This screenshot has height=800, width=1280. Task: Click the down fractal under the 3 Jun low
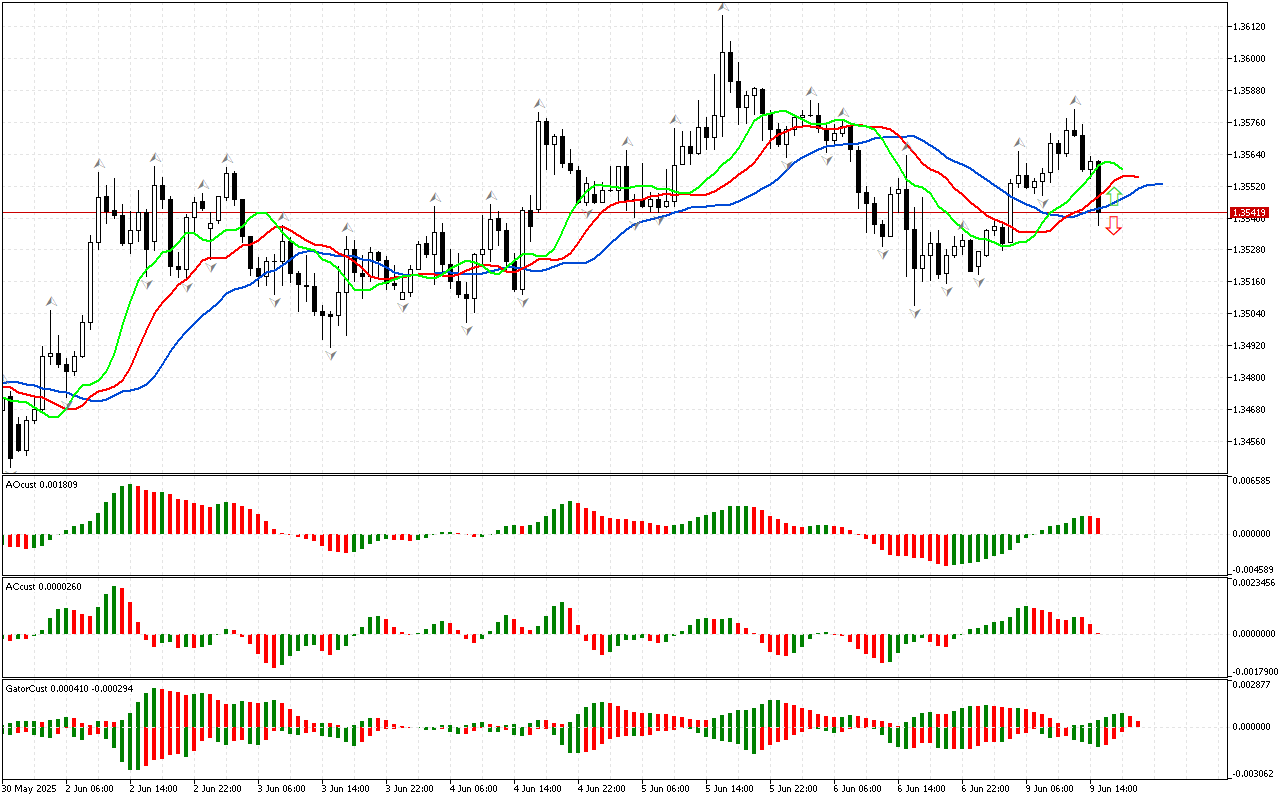(329, 354)
